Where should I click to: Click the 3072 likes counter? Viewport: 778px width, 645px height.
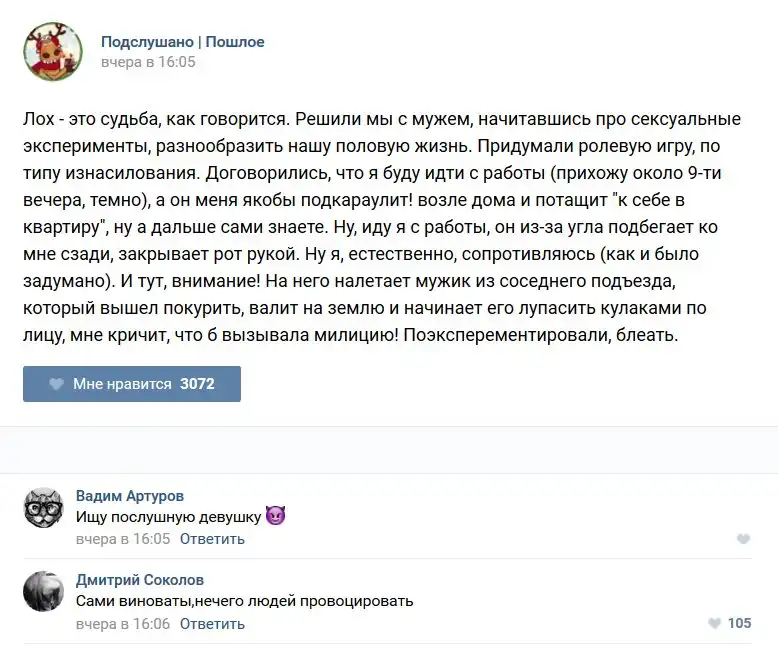197,384
